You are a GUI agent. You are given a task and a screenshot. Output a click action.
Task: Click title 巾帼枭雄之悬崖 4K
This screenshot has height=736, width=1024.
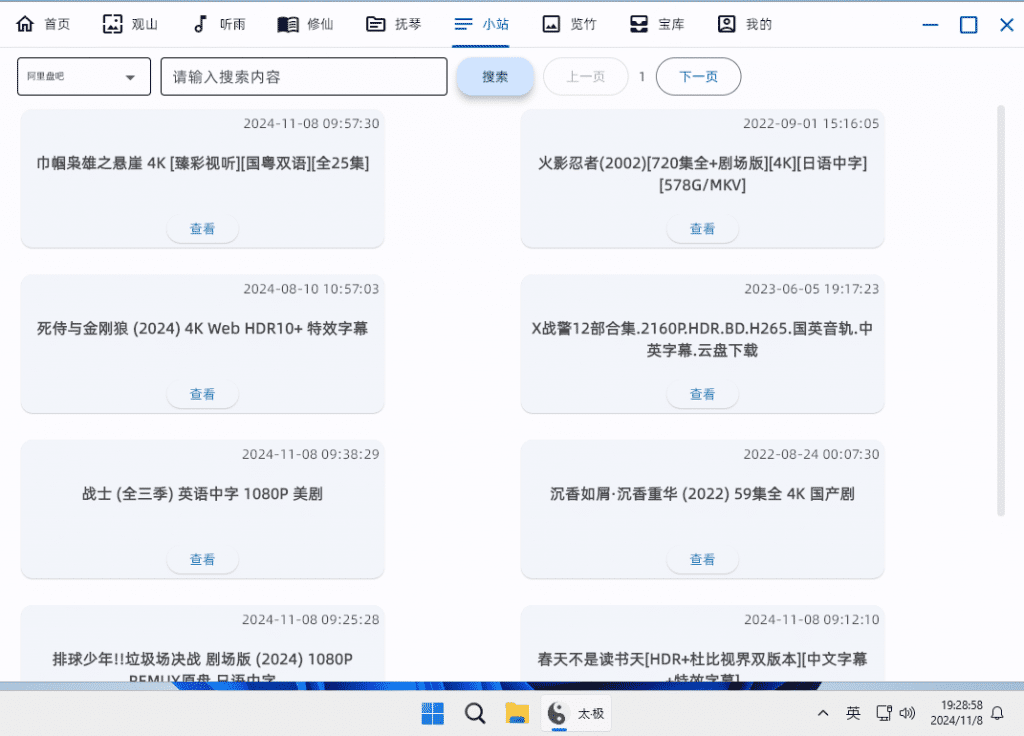click(x=202, y=163)
